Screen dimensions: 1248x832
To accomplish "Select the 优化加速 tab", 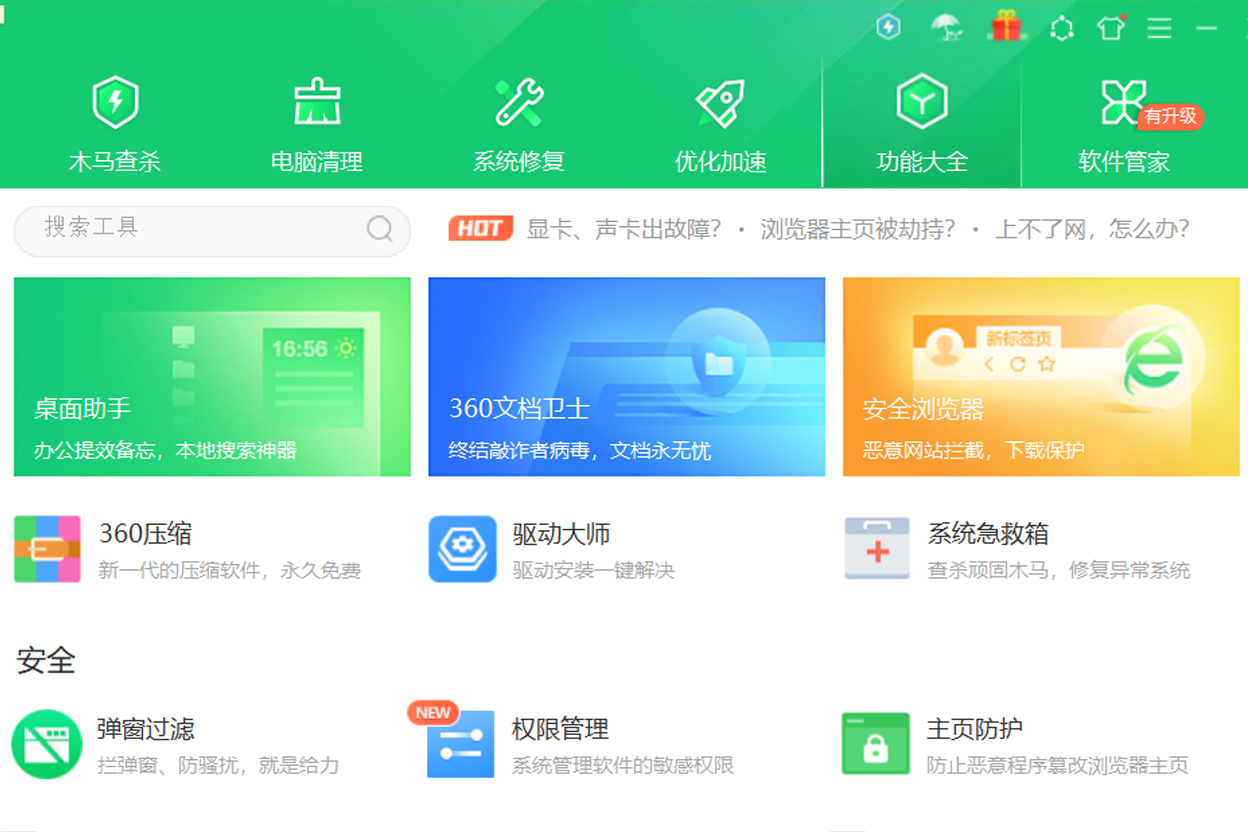I will pos(721,125).
